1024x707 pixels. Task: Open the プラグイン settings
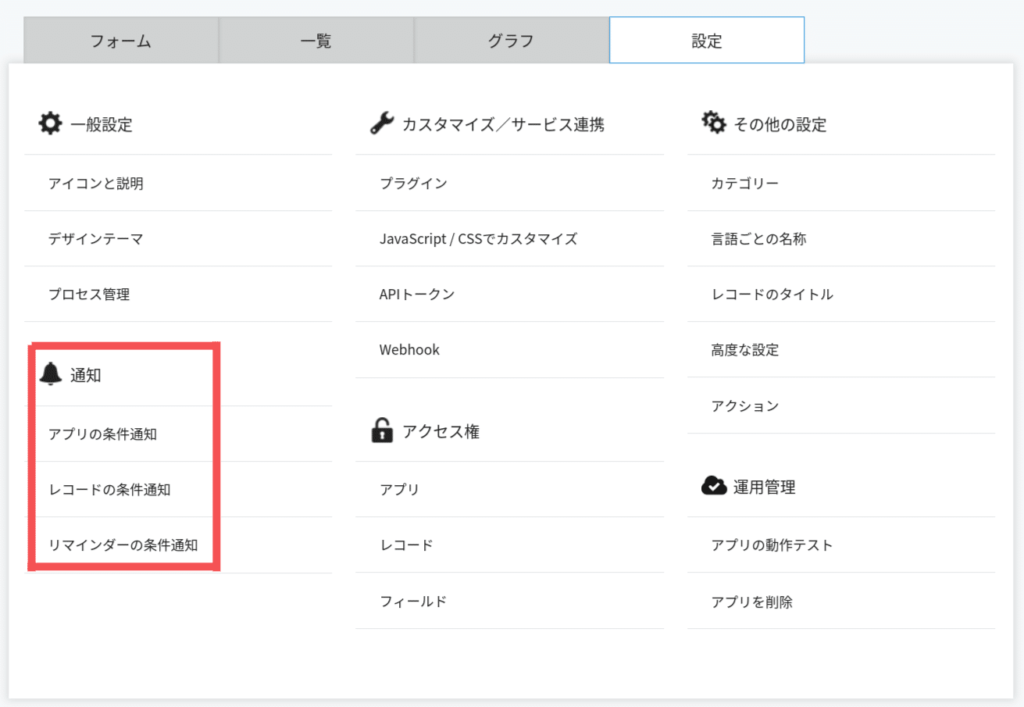click(413, 183)
